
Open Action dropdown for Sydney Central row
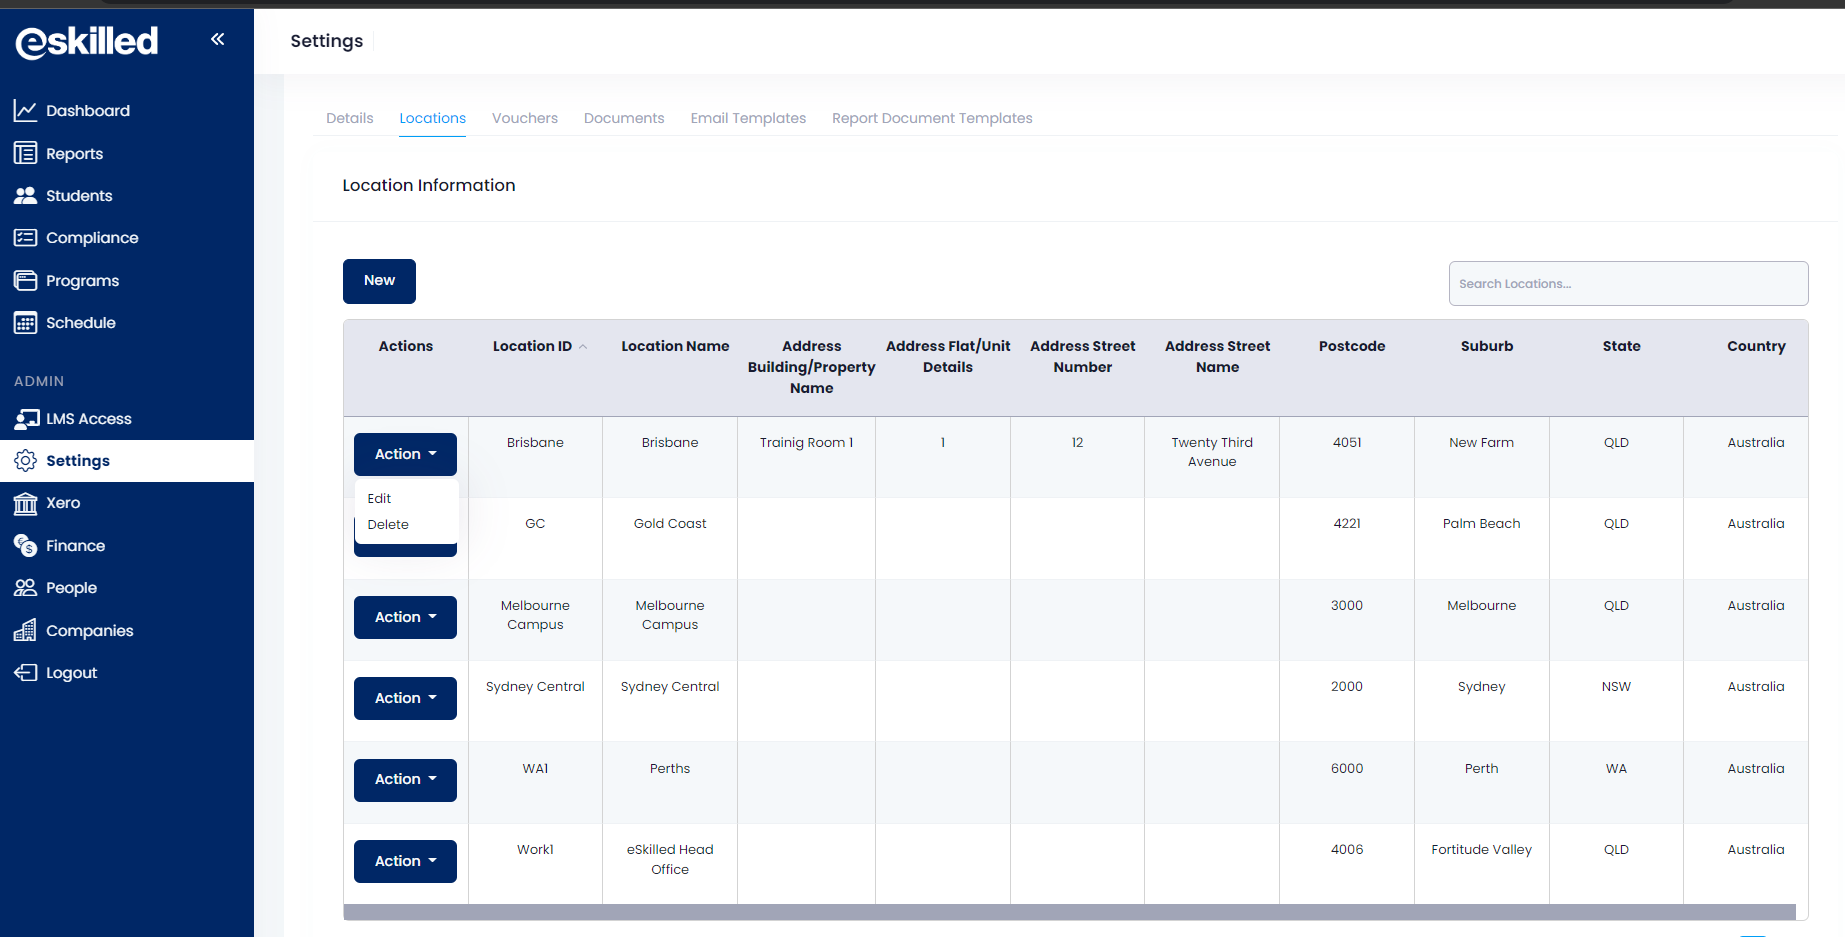pos(405,698)
